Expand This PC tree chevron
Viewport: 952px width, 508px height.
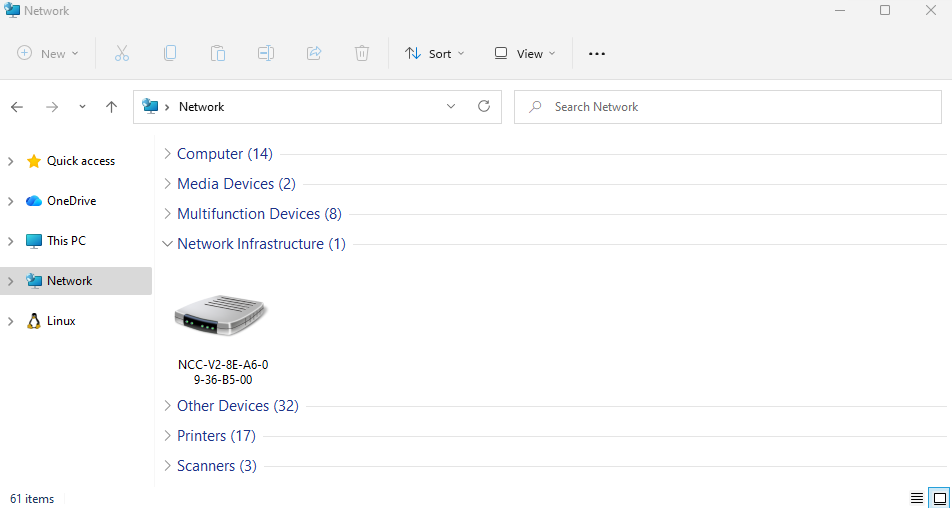10,241
